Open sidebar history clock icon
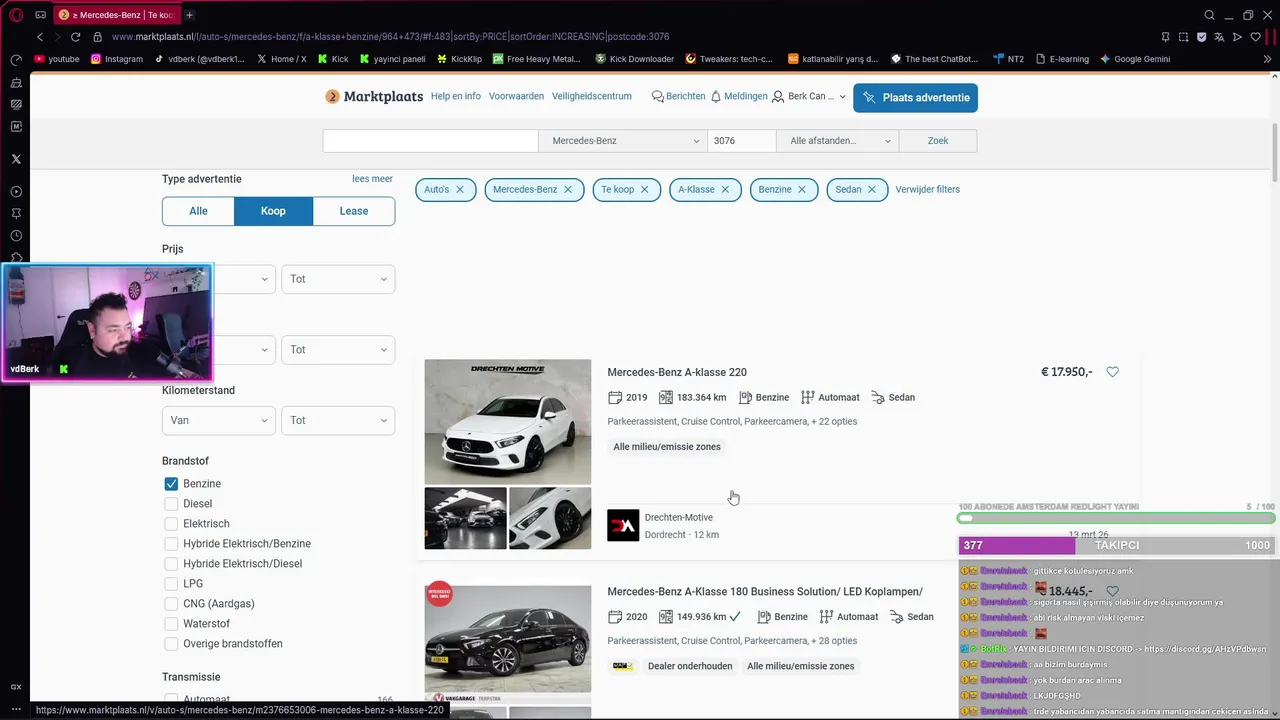The image size is (1280, 720). click(16, 236)
